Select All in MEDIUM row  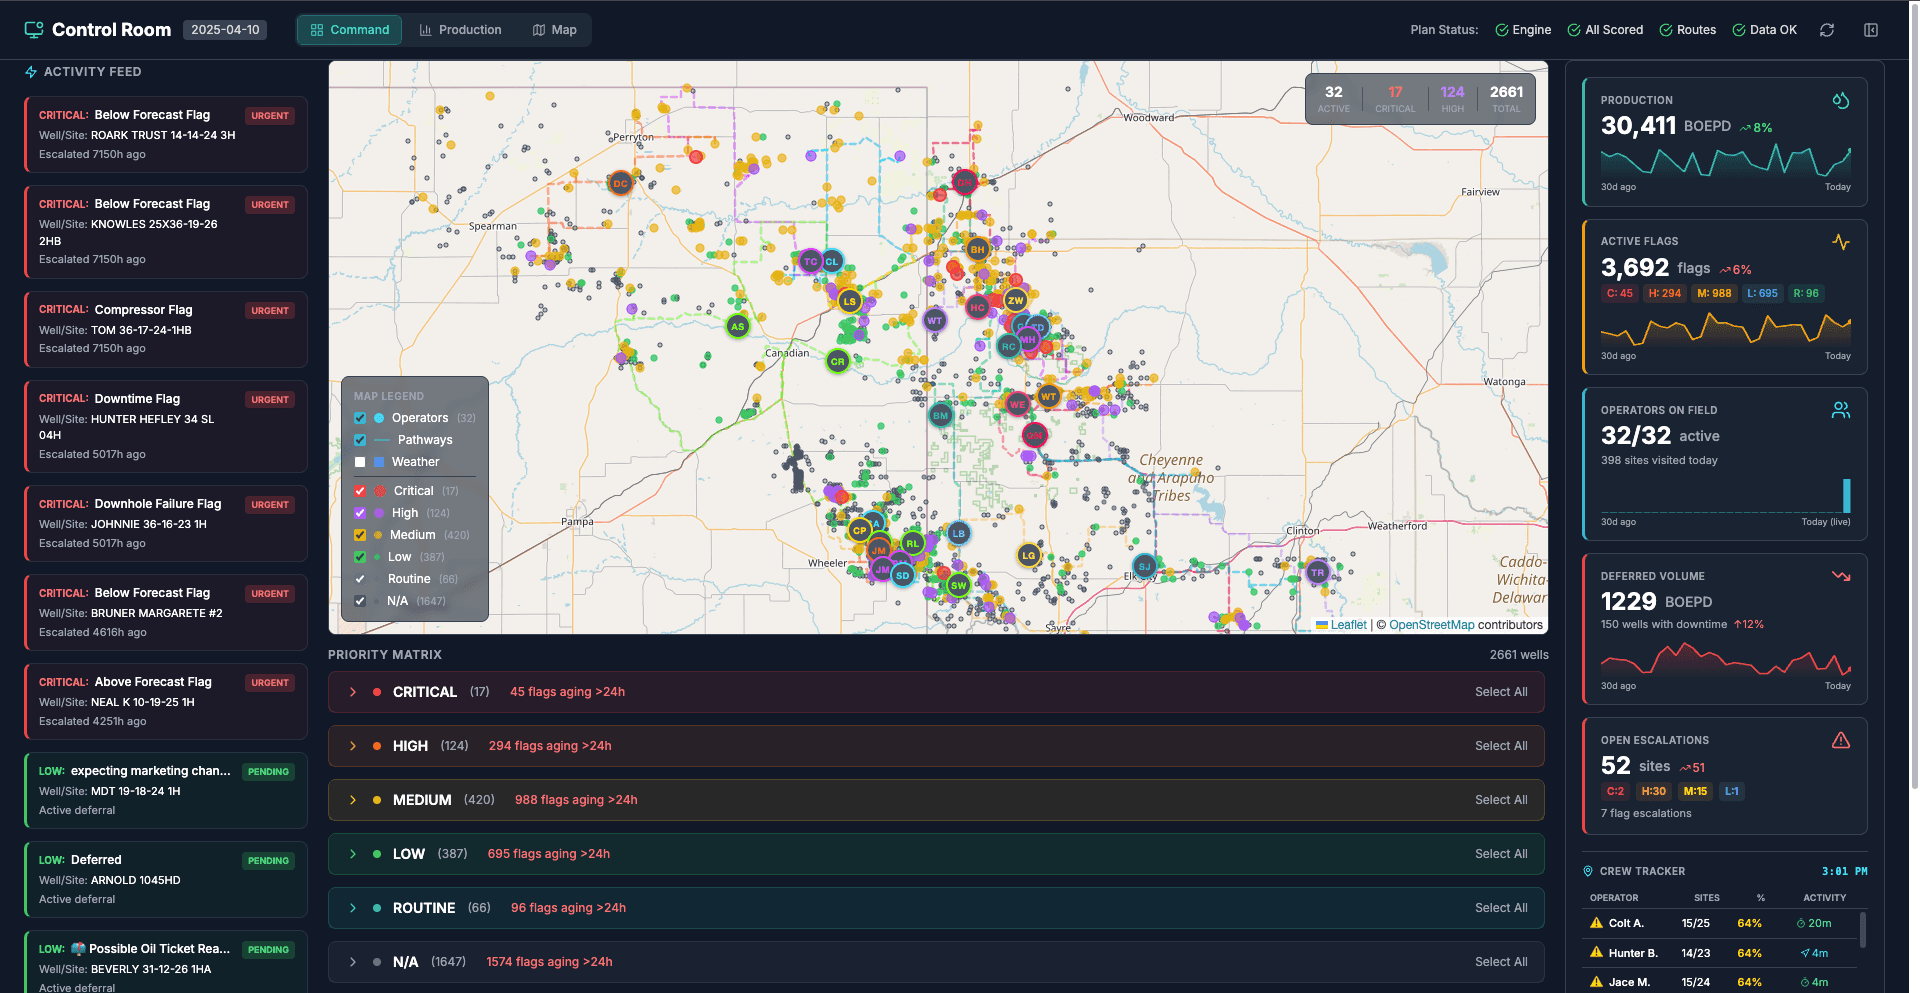[1501, 800]
